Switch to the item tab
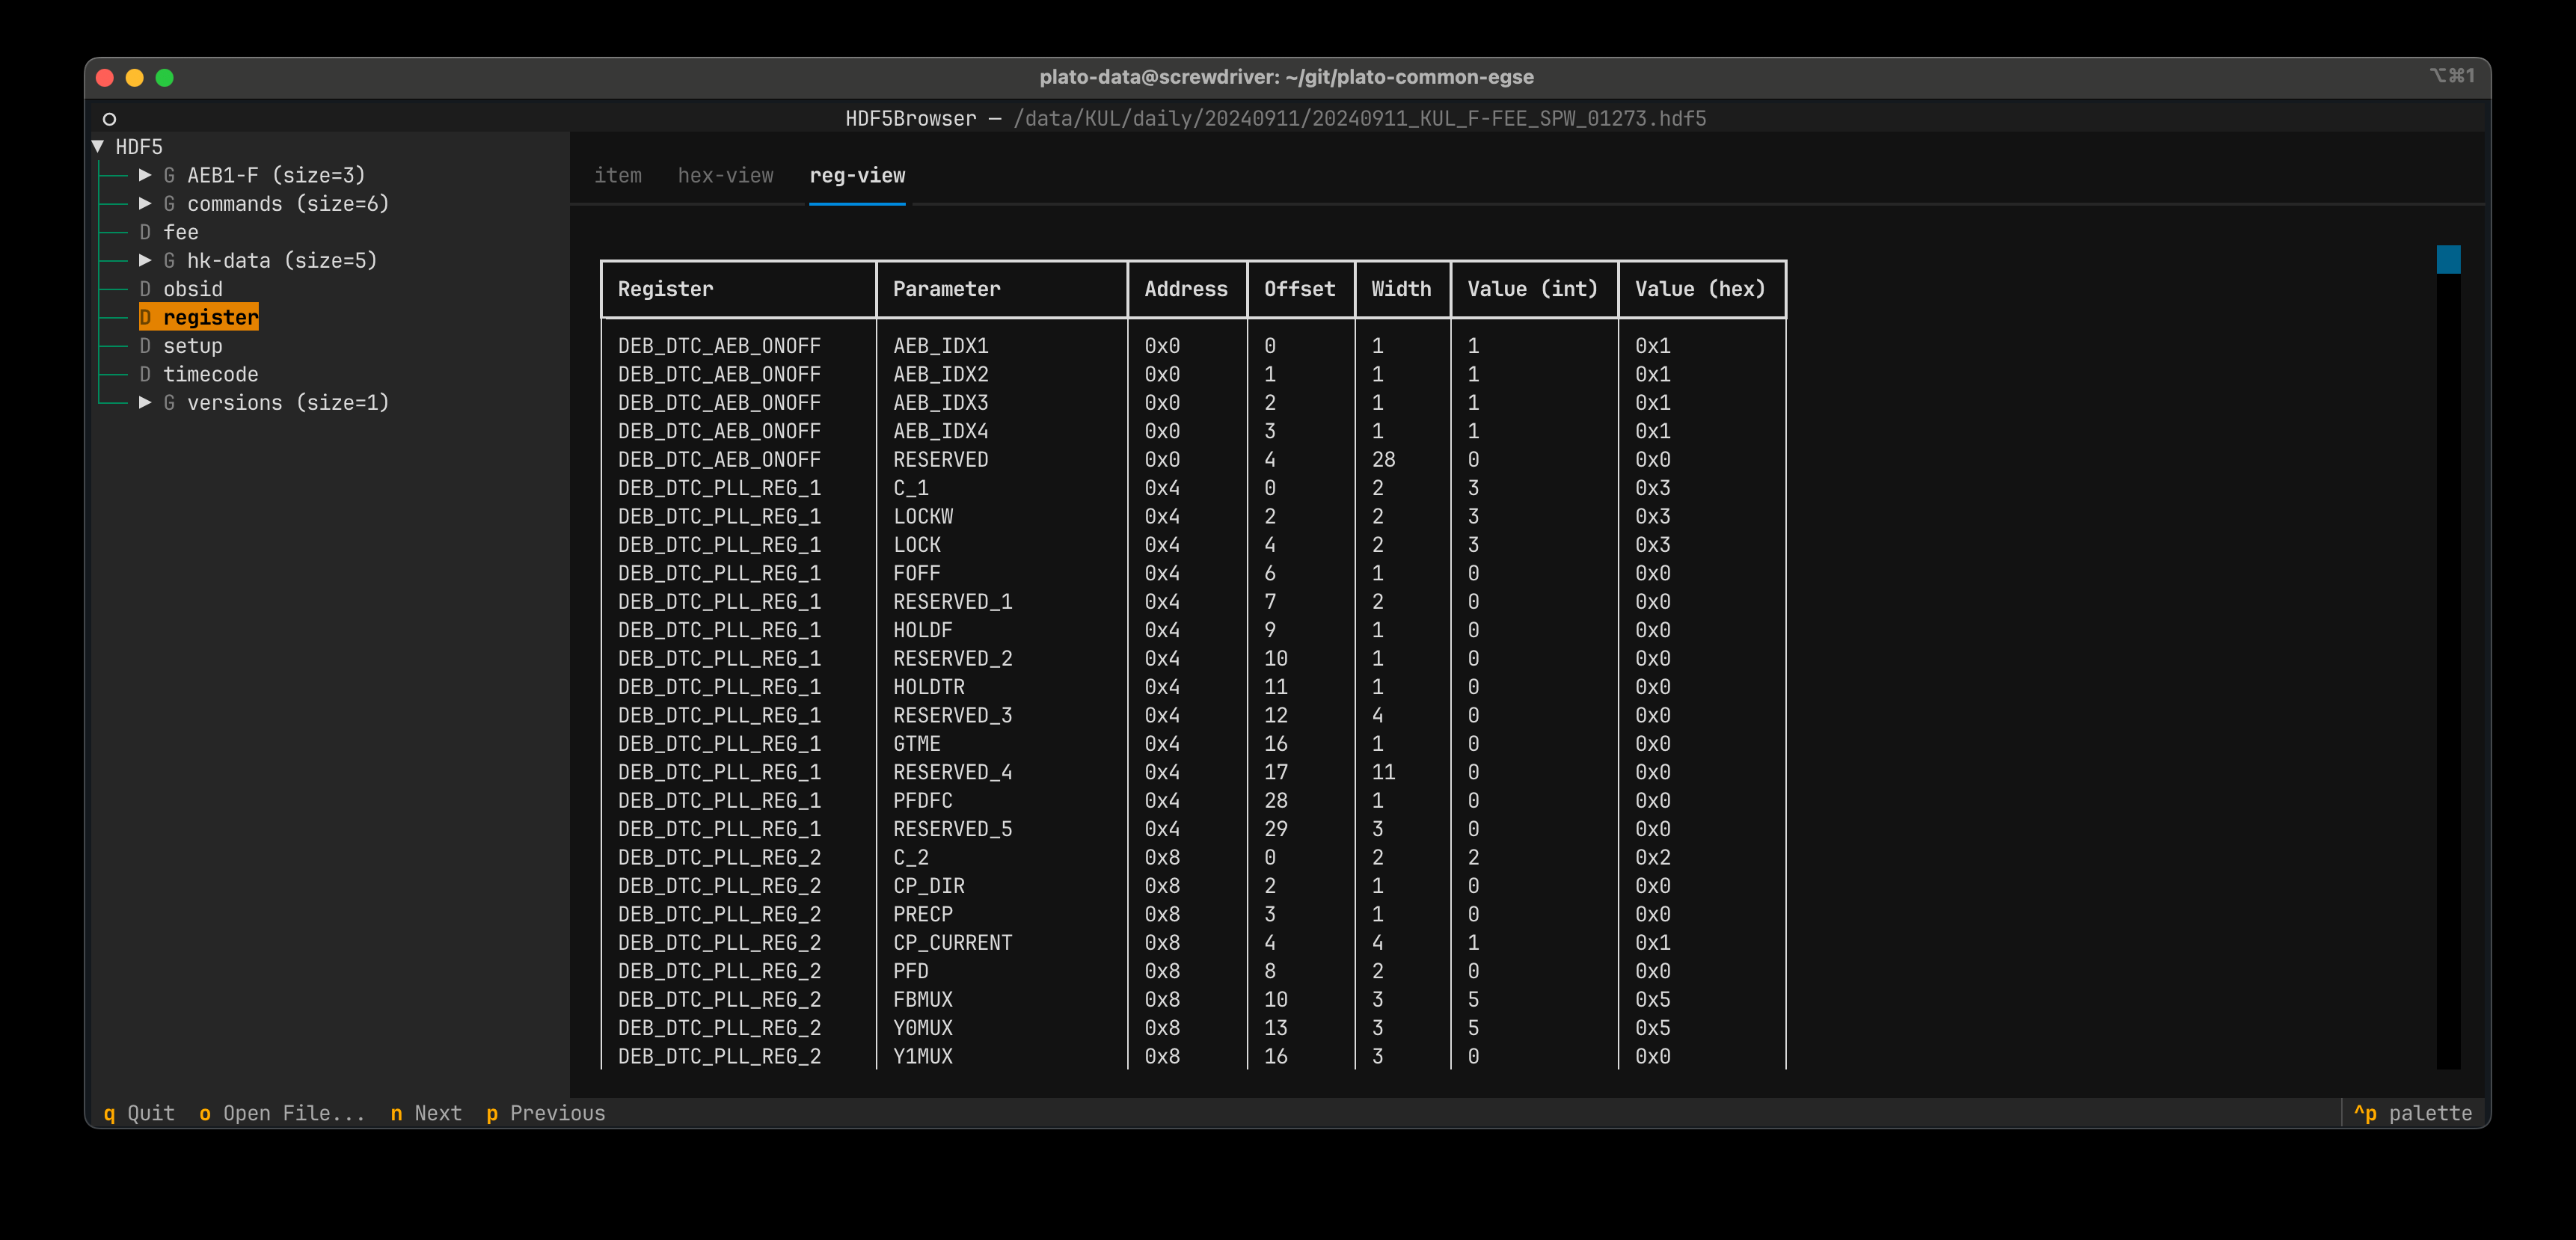2576x1240 pixels. 618,175
